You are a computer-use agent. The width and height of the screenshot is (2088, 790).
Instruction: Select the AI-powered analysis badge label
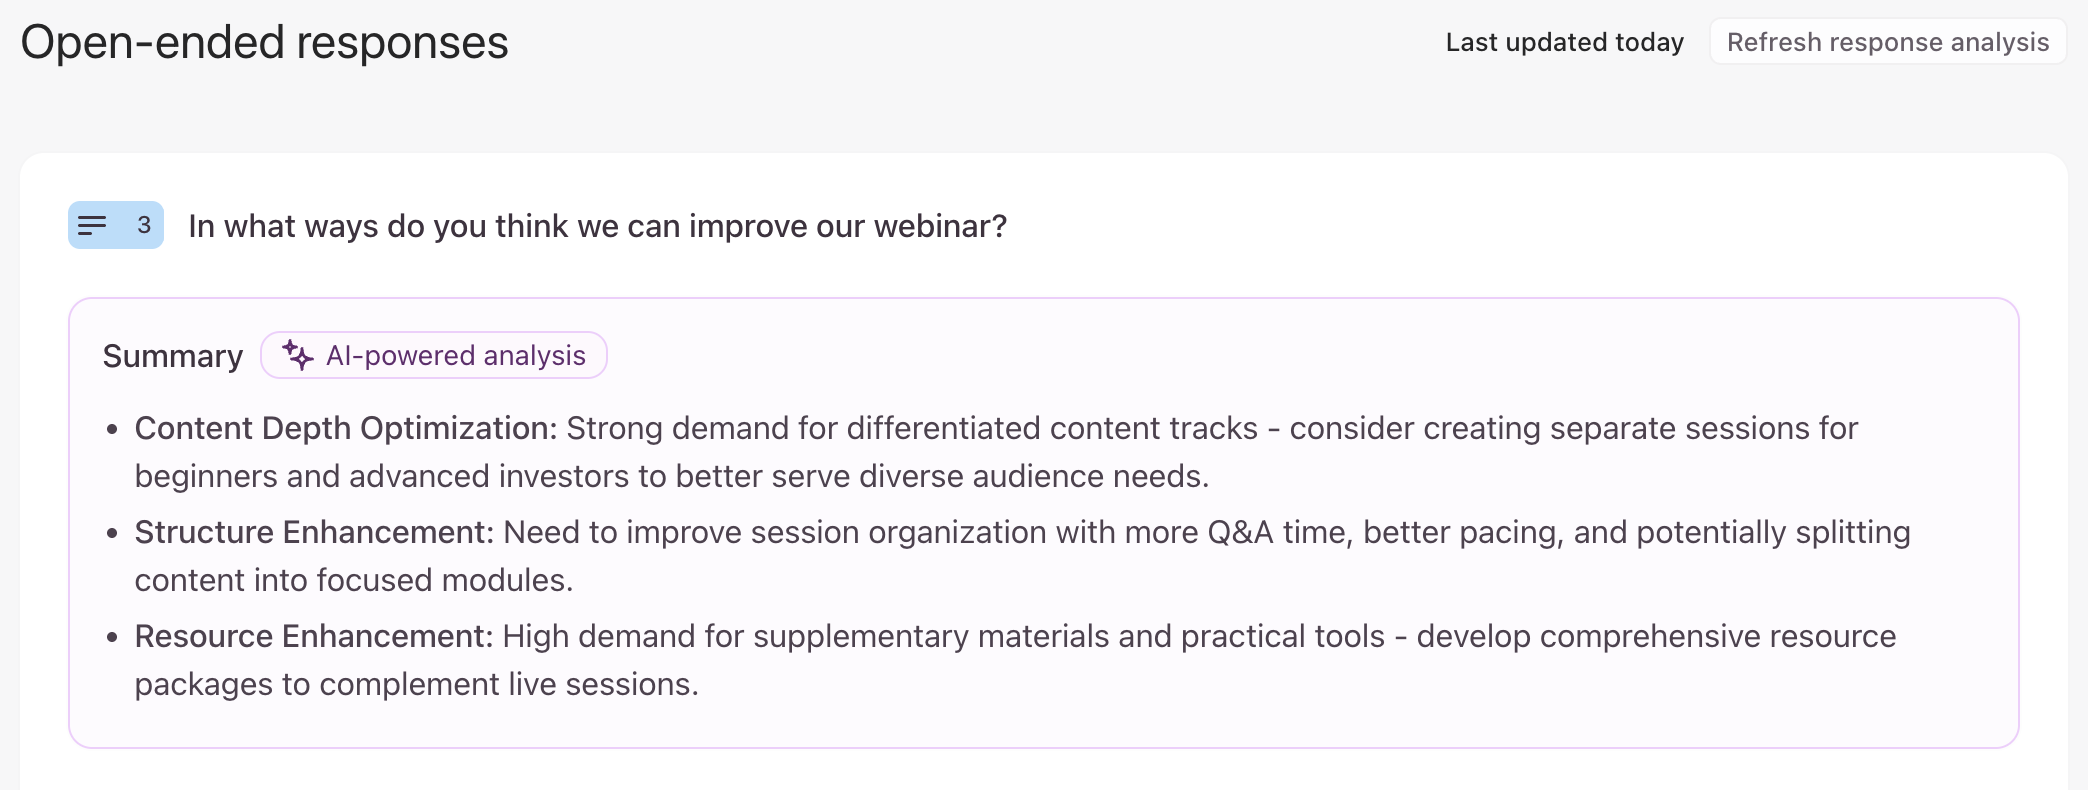point(455,356)
